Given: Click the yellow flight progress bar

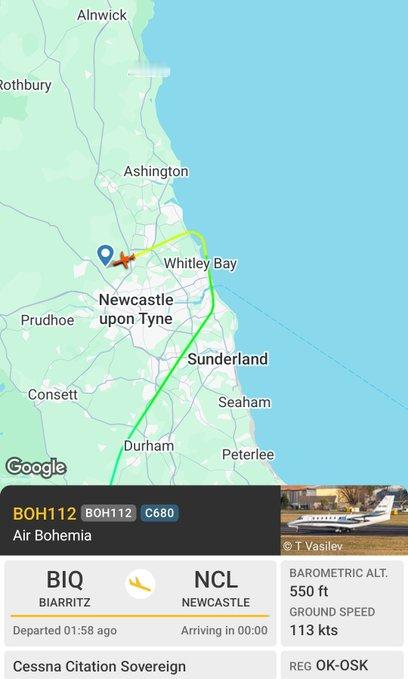Looking at the screenshot, I should click(x=140, y=615).
